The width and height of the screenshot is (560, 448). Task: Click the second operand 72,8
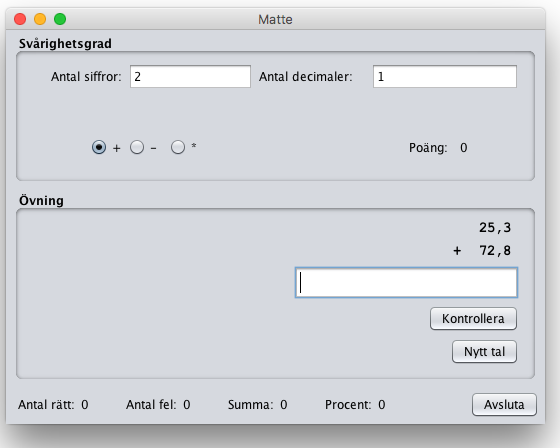coord(495,250)
